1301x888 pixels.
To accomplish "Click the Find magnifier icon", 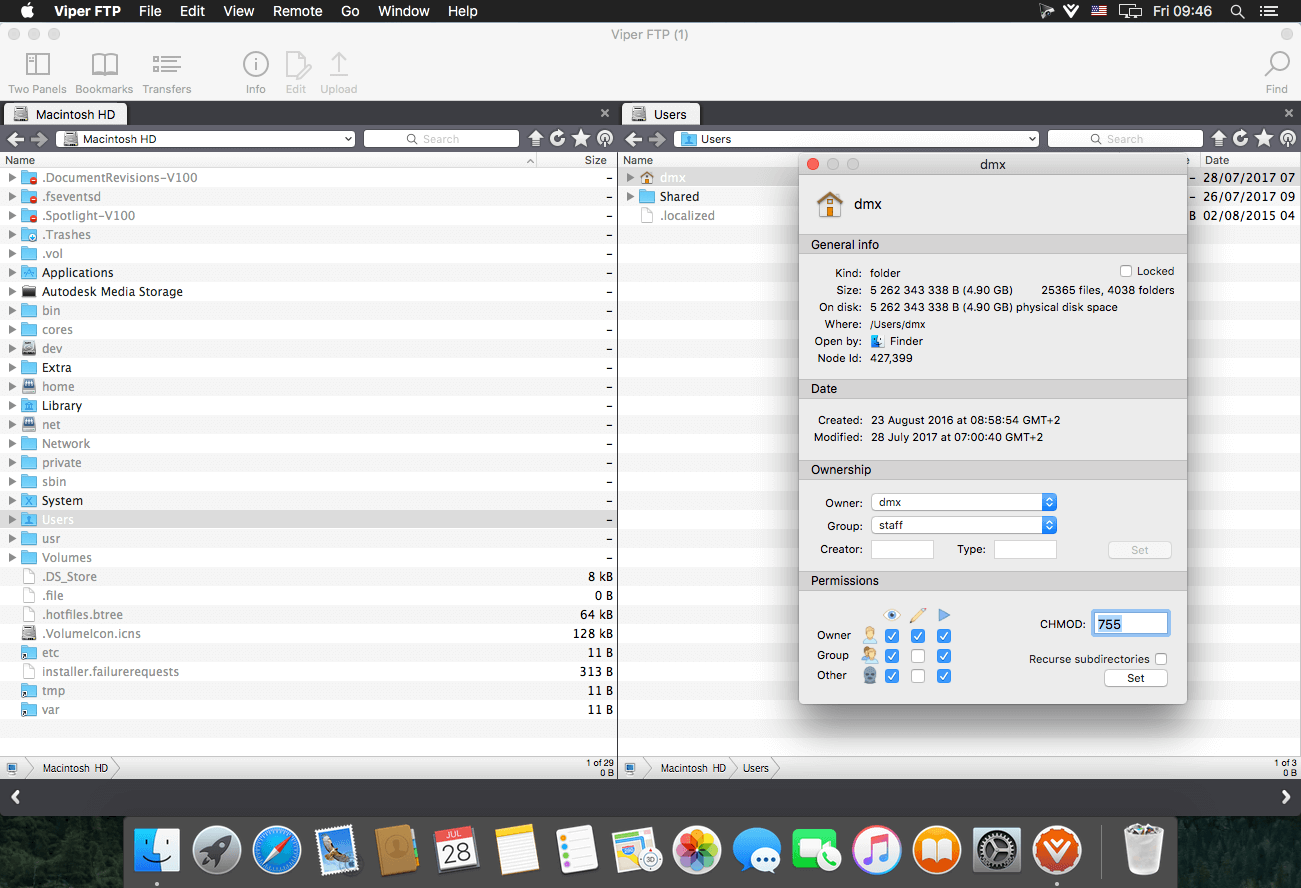I will point(1277,66).
